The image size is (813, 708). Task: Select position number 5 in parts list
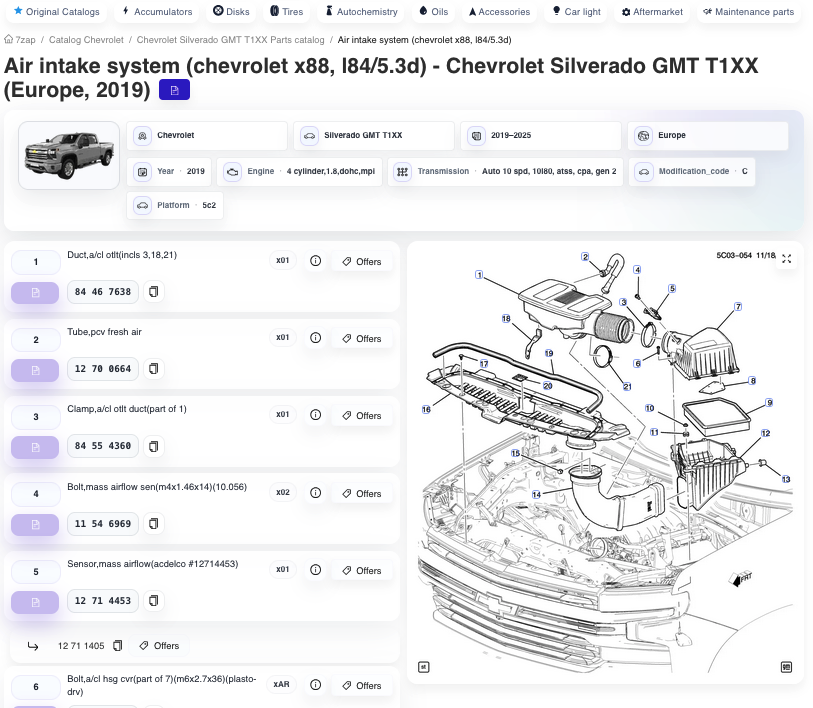click(x=36, y=572)
